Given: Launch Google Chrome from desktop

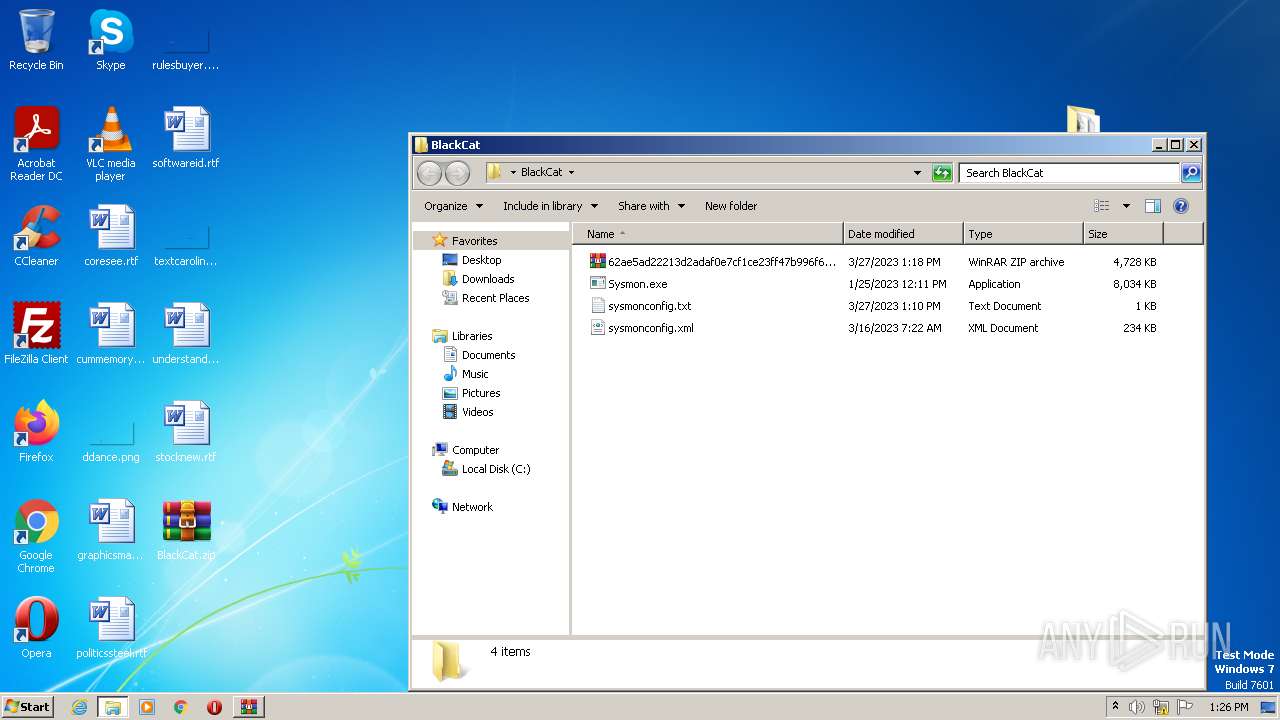Looking at the screenshot, I should 36,536.
